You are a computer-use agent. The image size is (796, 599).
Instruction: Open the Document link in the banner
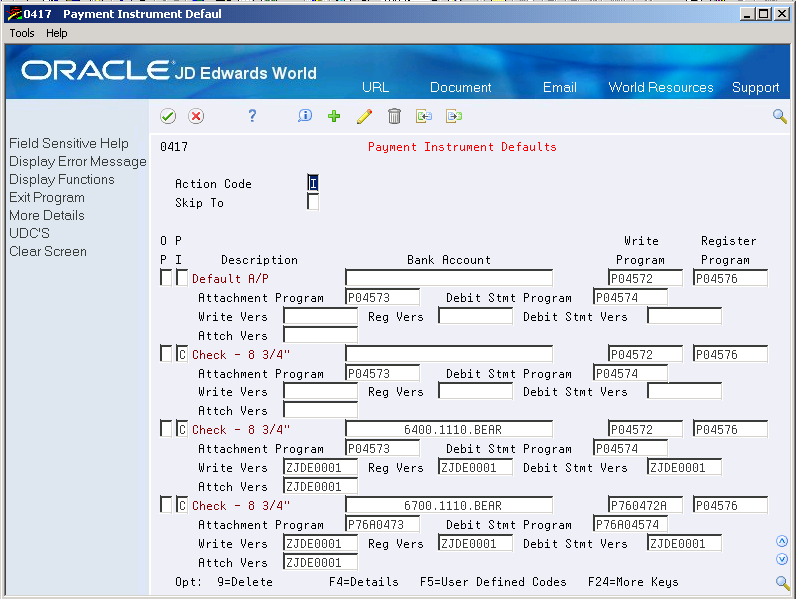(x=460, y=87)
